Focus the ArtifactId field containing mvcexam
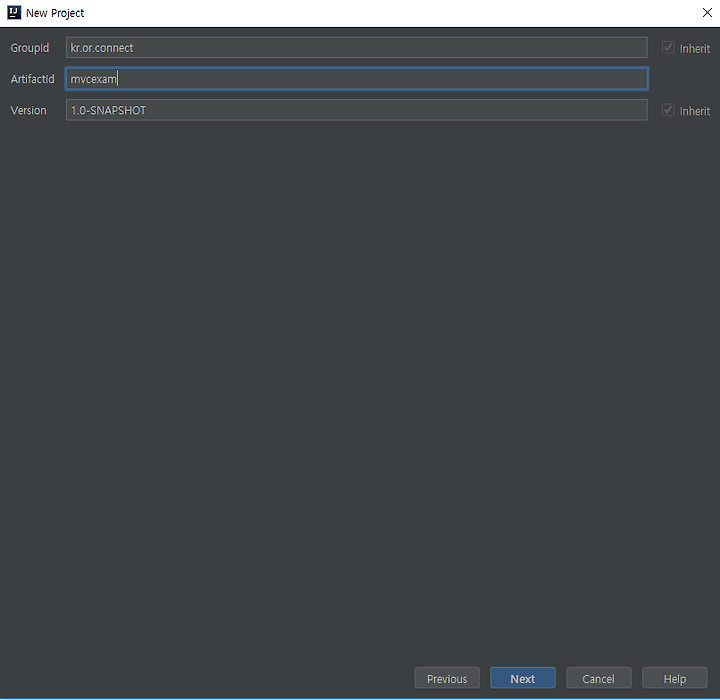Viewport: 720px width, 700px height. pos(357,79)
